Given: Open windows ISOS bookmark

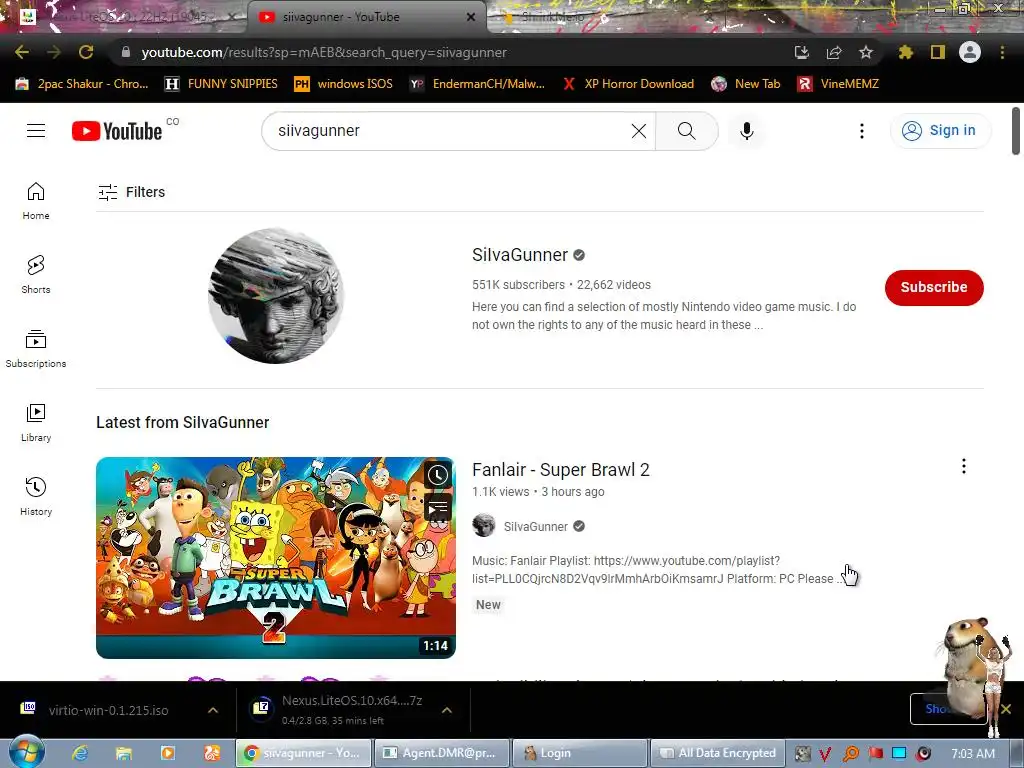Looking at the screenshot, I should click(x=344, y=84).
